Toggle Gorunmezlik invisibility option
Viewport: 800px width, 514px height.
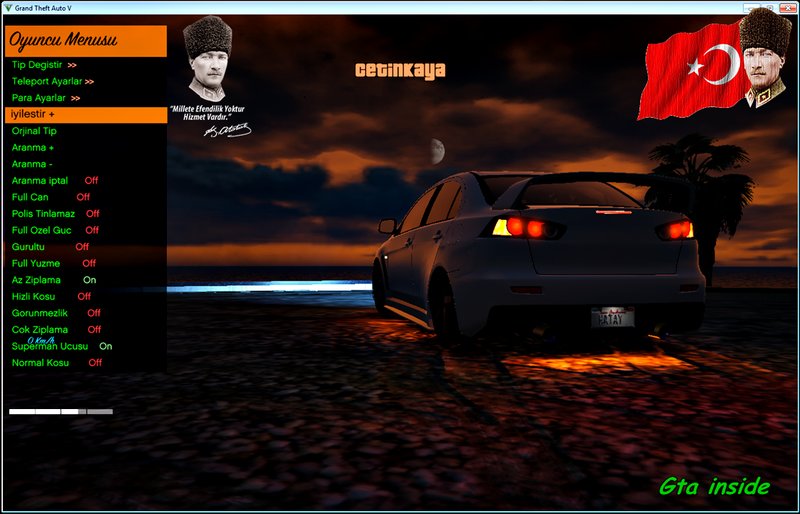tap(56, 313)
